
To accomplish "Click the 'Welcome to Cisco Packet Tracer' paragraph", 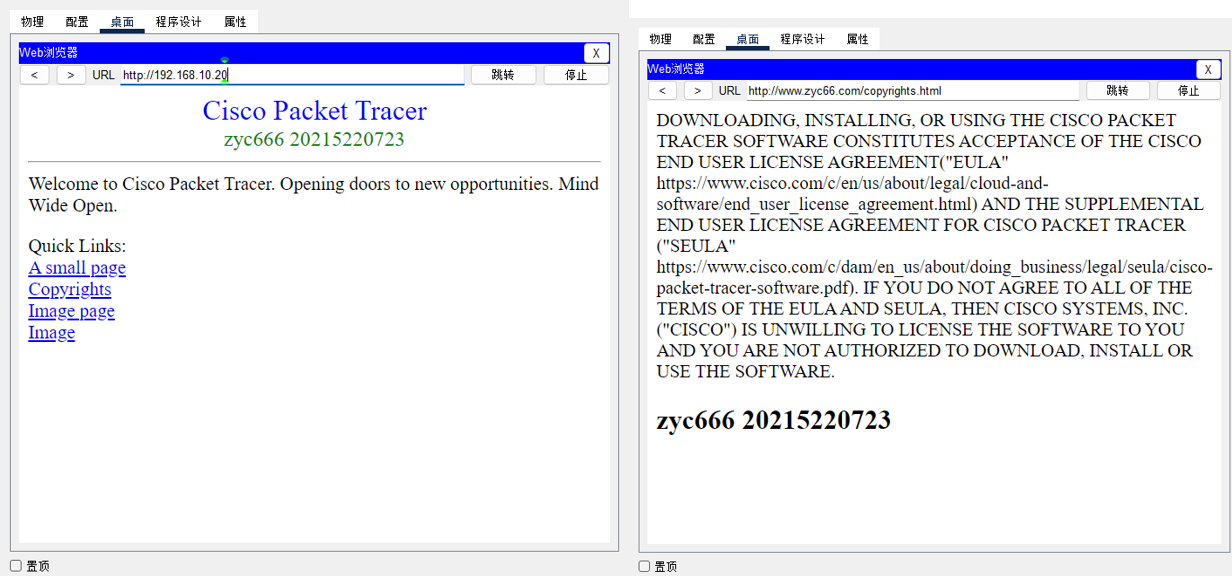I will [x=314, y=195].
